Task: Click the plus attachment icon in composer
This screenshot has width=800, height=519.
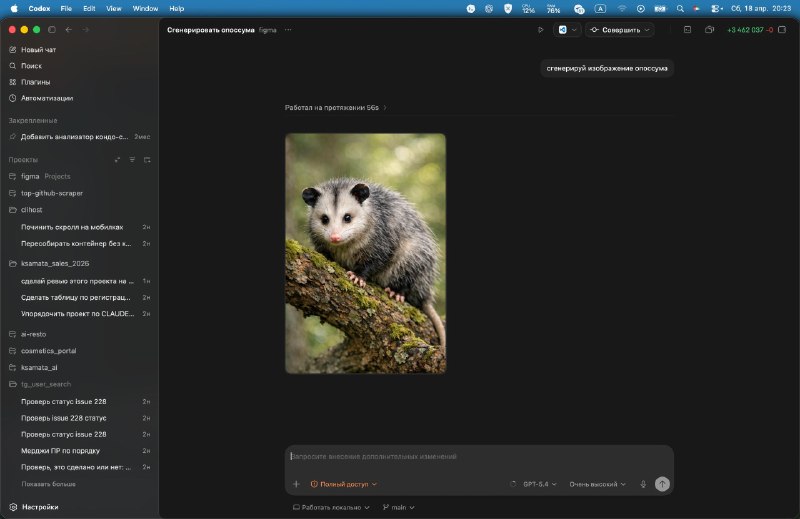Action: click(296, 484)
